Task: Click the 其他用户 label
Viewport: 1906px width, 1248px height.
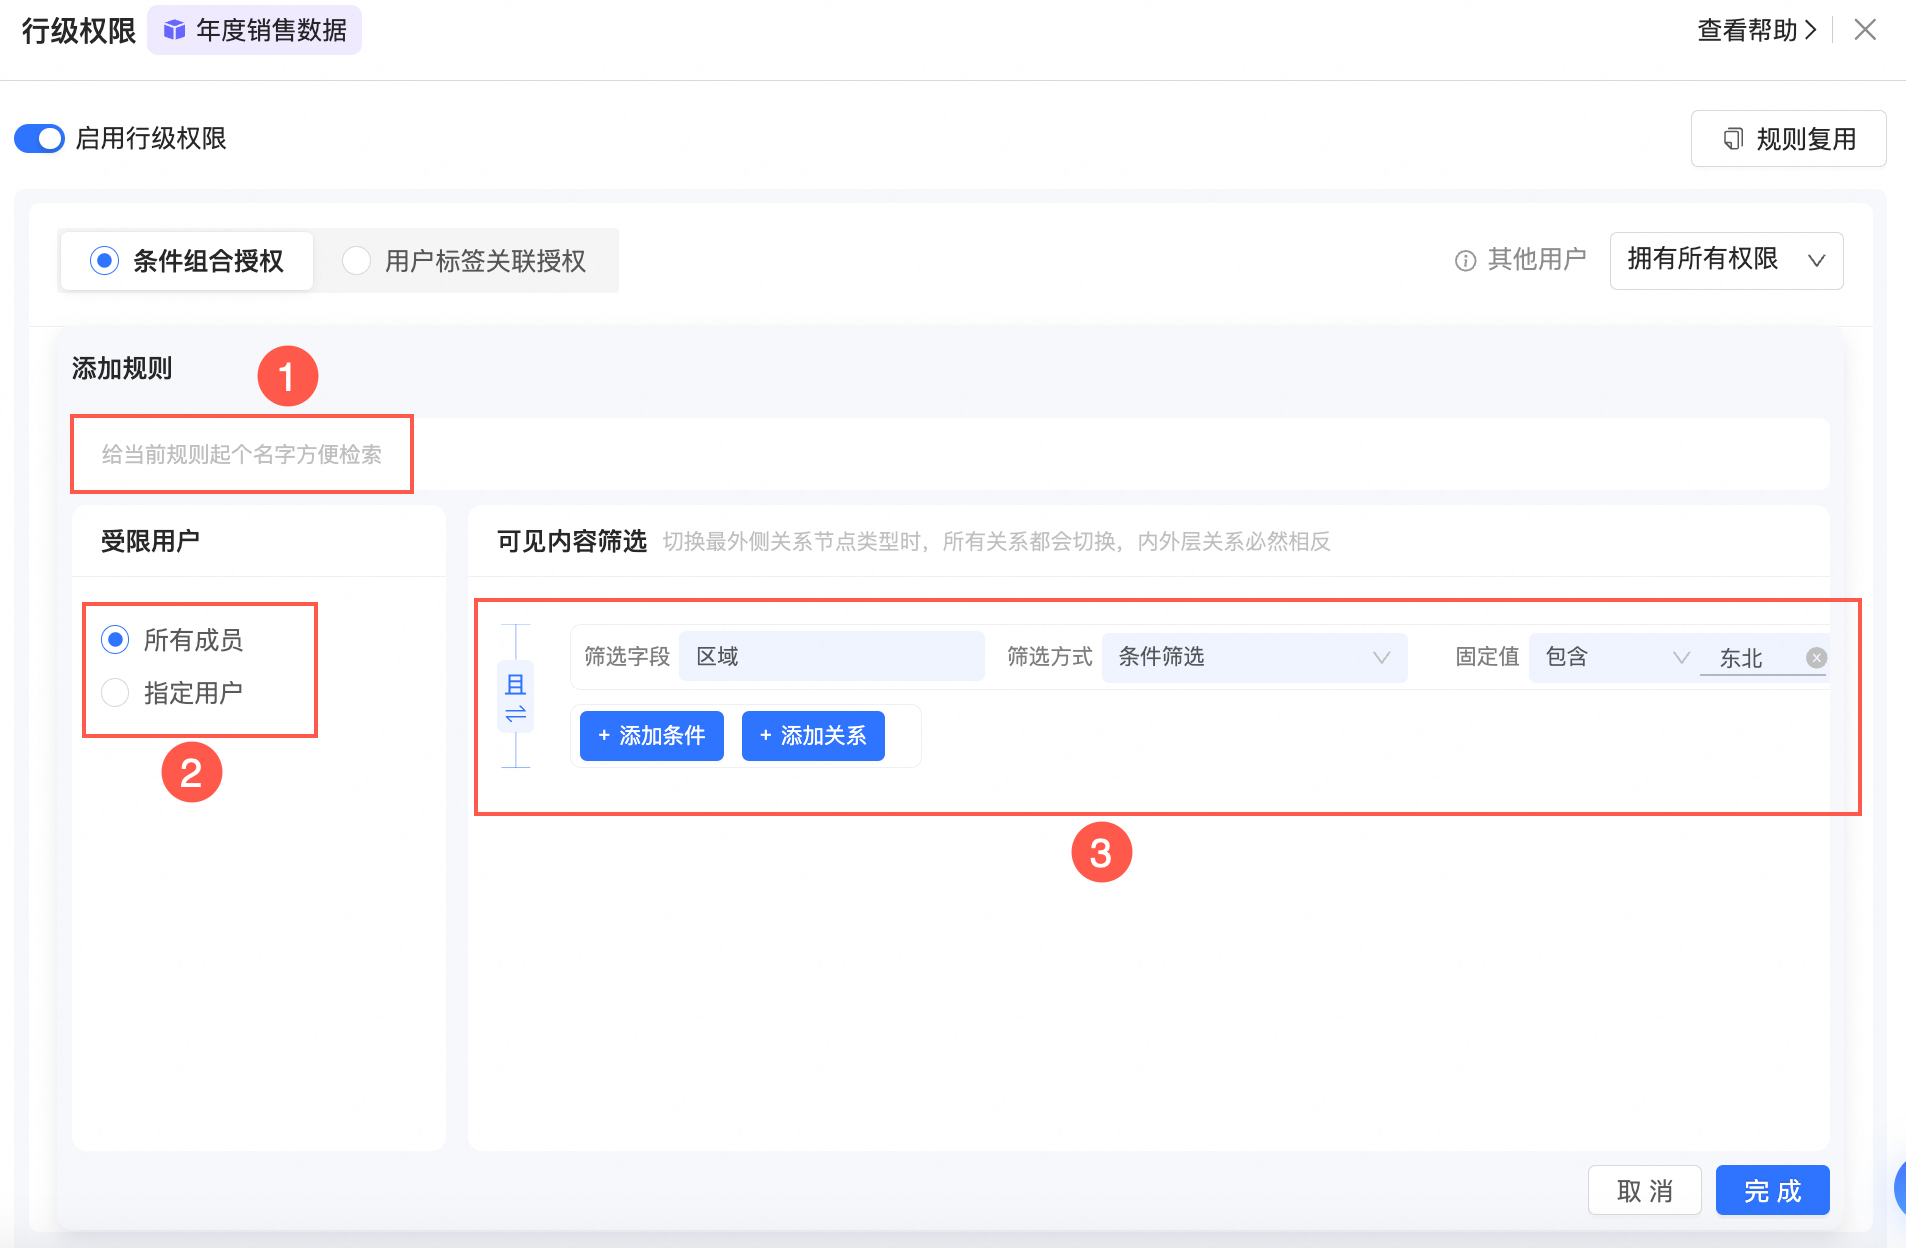Action: tap(1537, 259)
